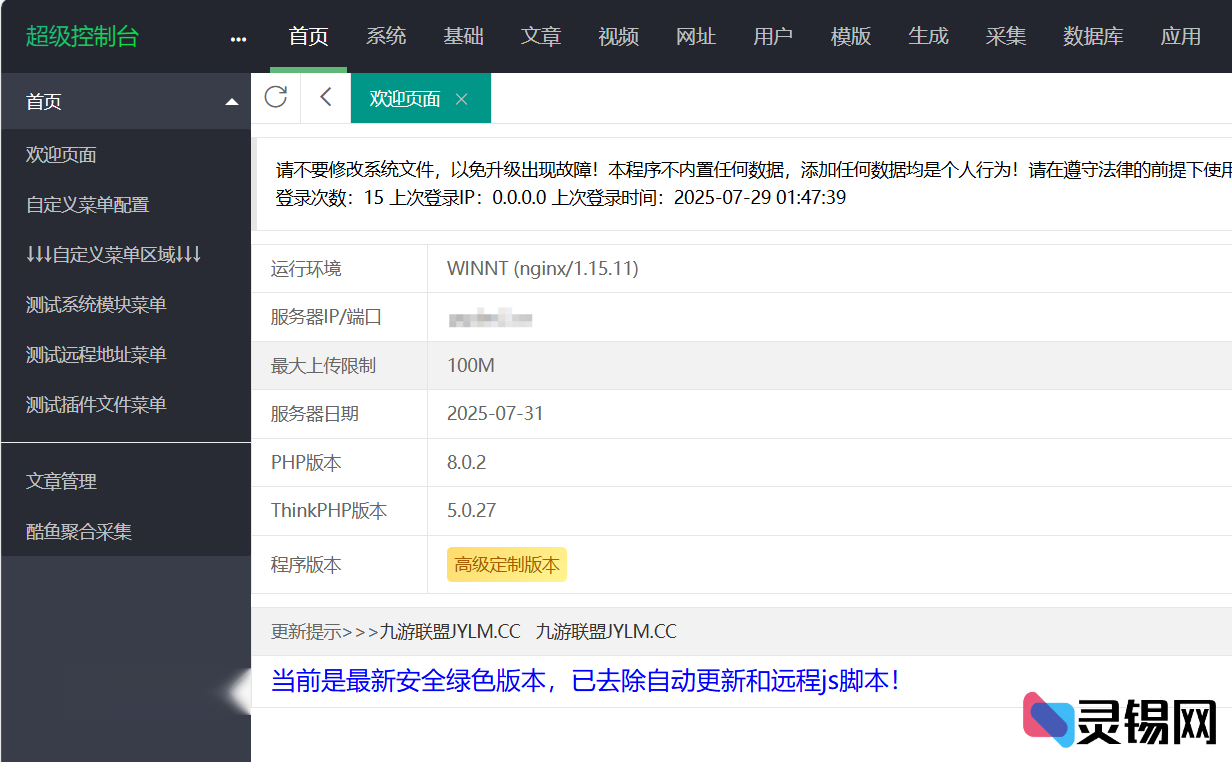Collapse the 首页 sidebar section
The height and width of the screenshot is (762, 1232).
pos(231,101)
